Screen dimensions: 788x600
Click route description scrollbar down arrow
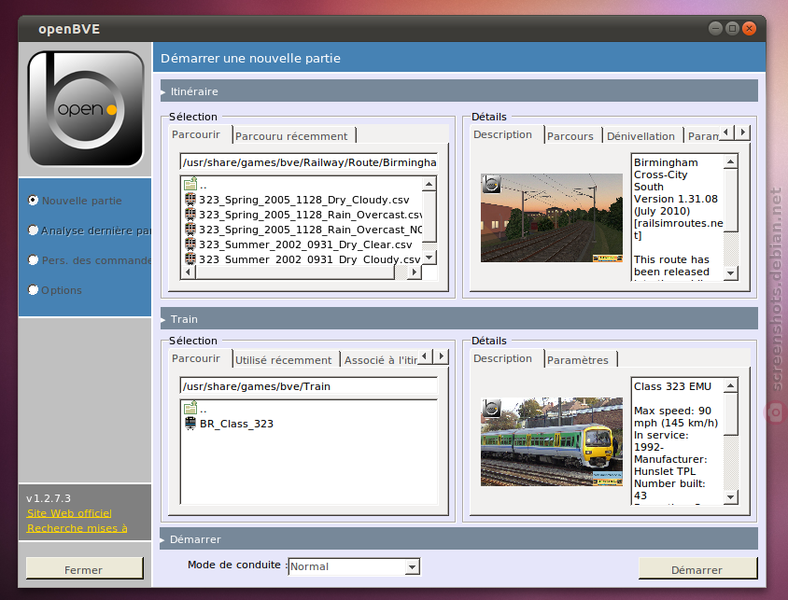coord(731,273)
